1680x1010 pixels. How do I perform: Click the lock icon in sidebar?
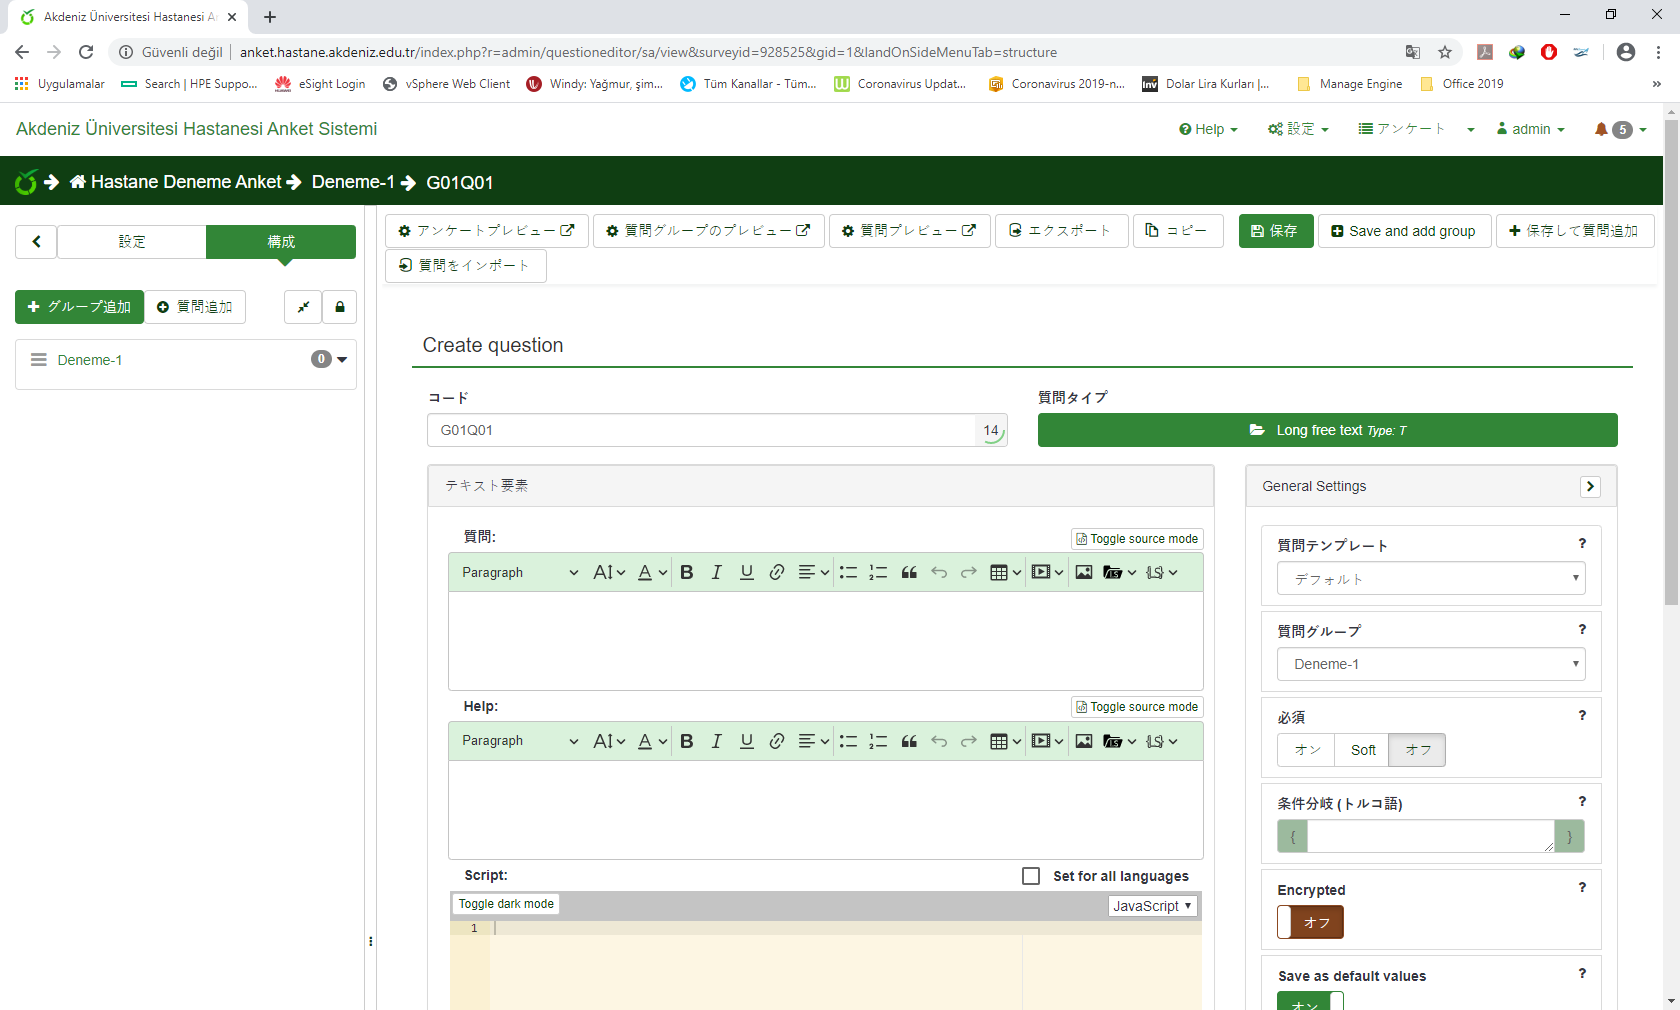click(x=340, y=307)
